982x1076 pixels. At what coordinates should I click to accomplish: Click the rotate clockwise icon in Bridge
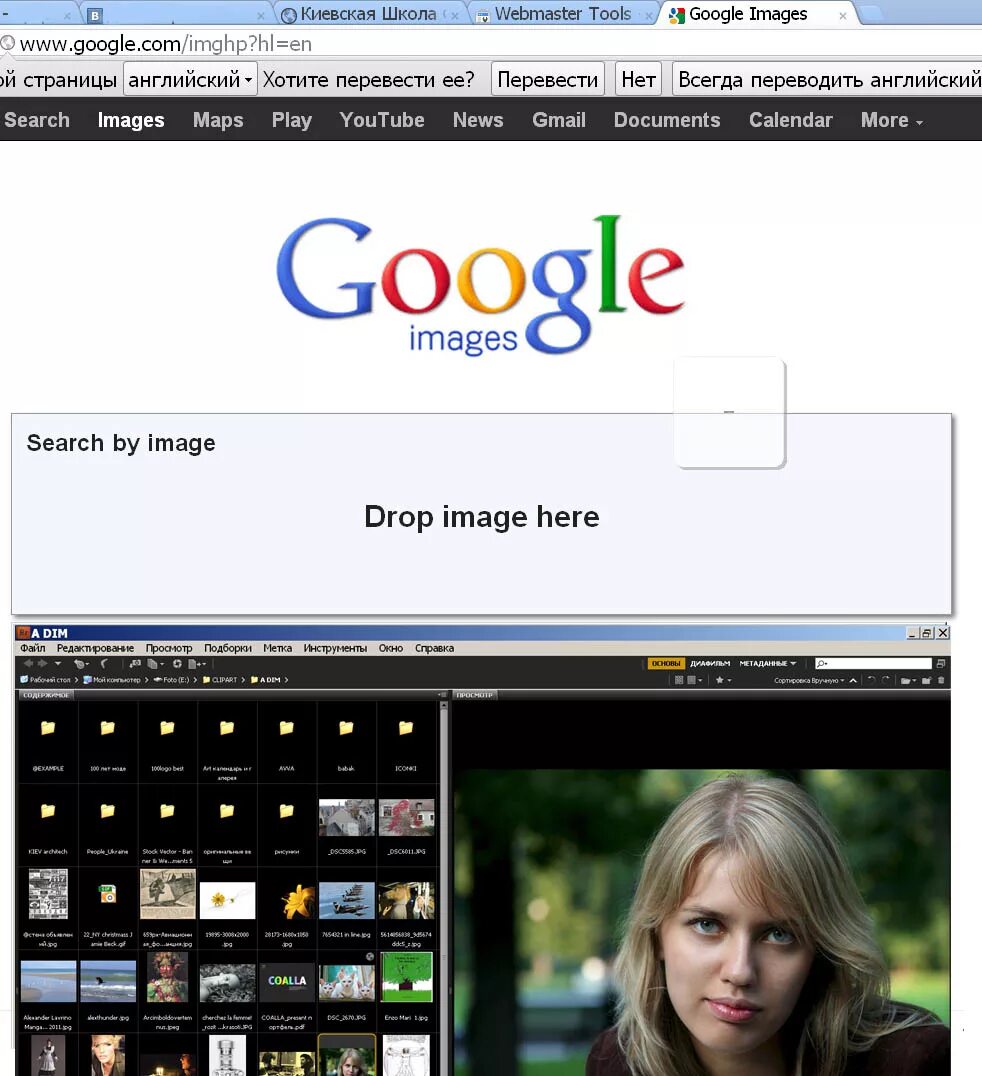click(x=885, y=681)
